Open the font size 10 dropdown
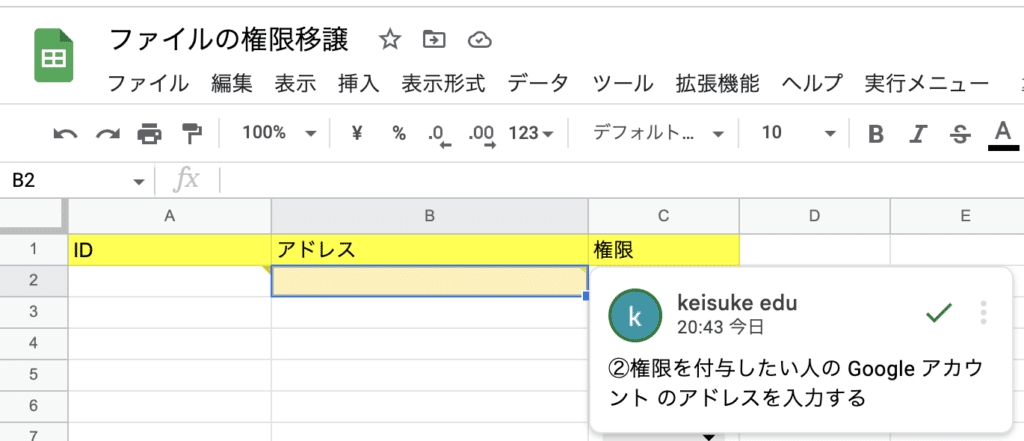Image resolution: width=1024 pixels, height=441 pixels. 798,133
